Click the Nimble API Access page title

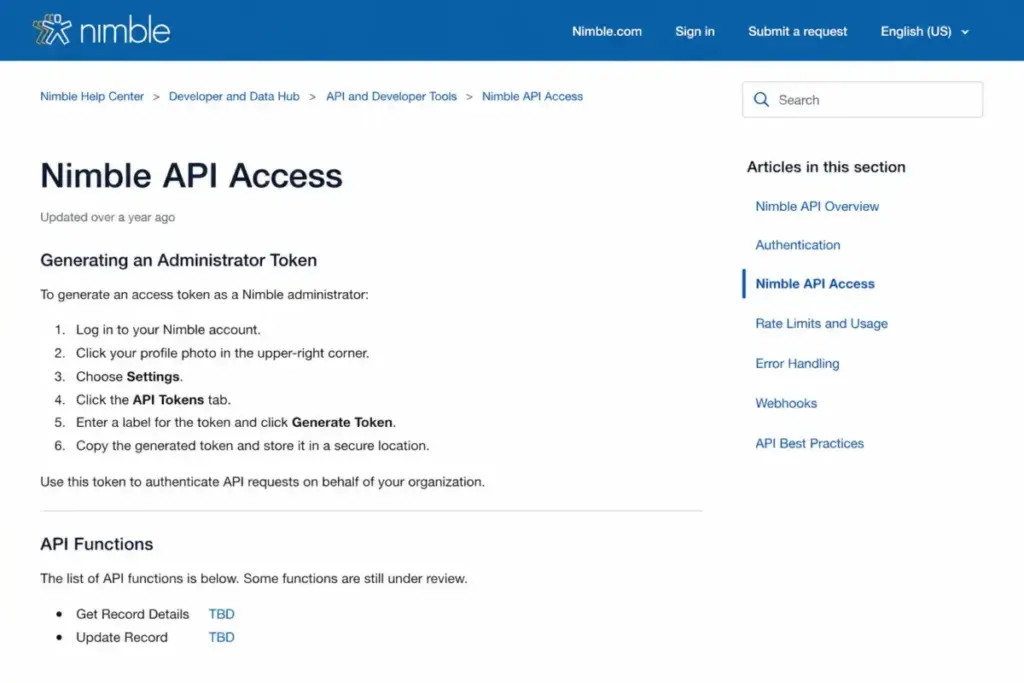[x=191, y=176]
